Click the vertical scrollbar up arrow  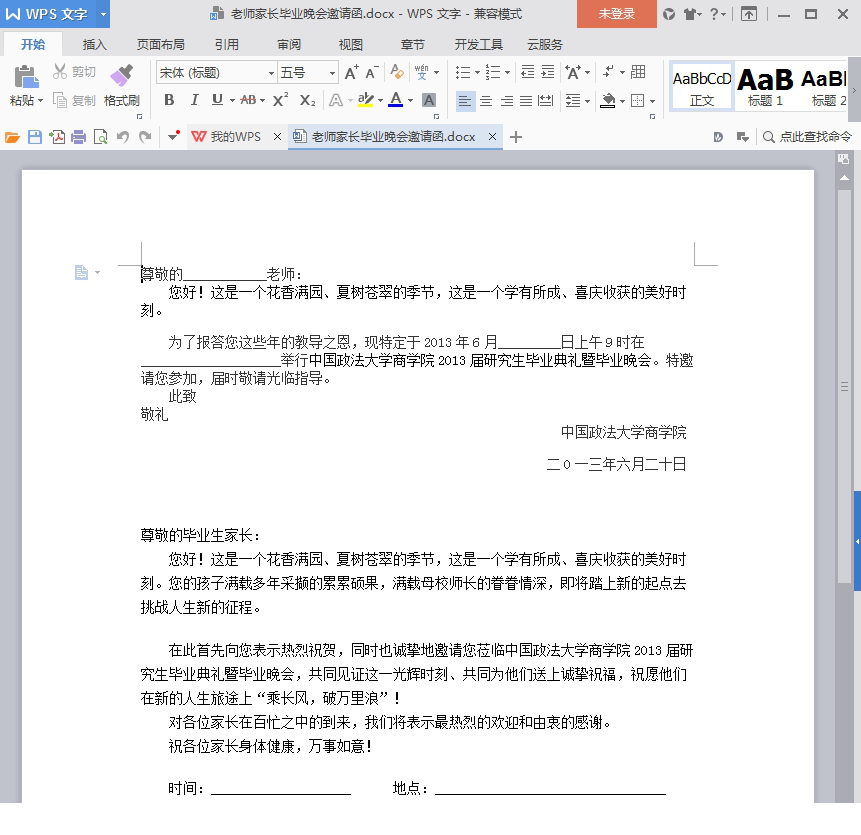[x=844, y=178]
